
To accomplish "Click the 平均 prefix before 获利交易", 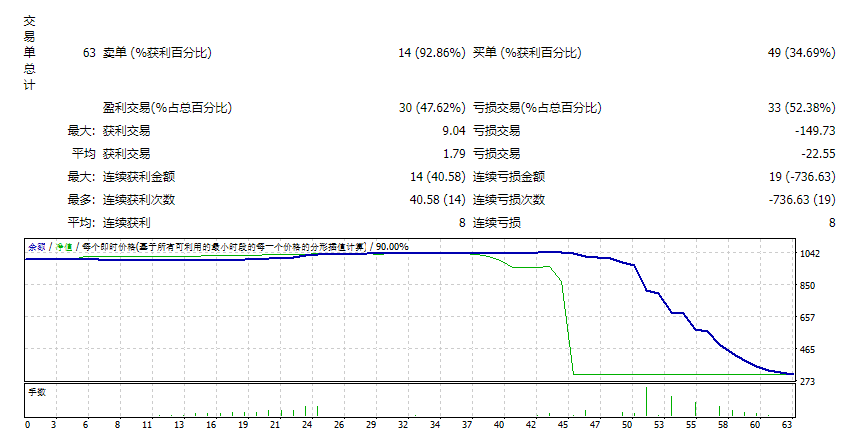I will pos(83,154).
